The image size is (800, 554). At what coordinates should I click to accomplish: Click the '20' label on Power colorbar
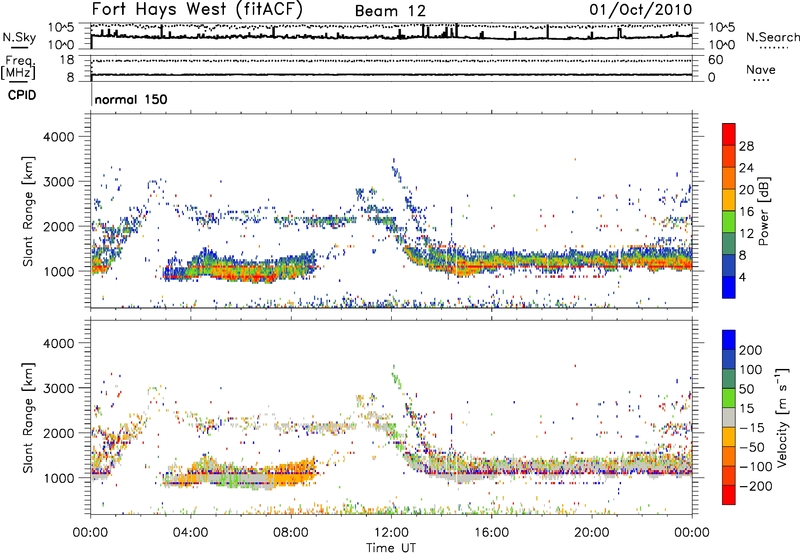pos(746,190)
